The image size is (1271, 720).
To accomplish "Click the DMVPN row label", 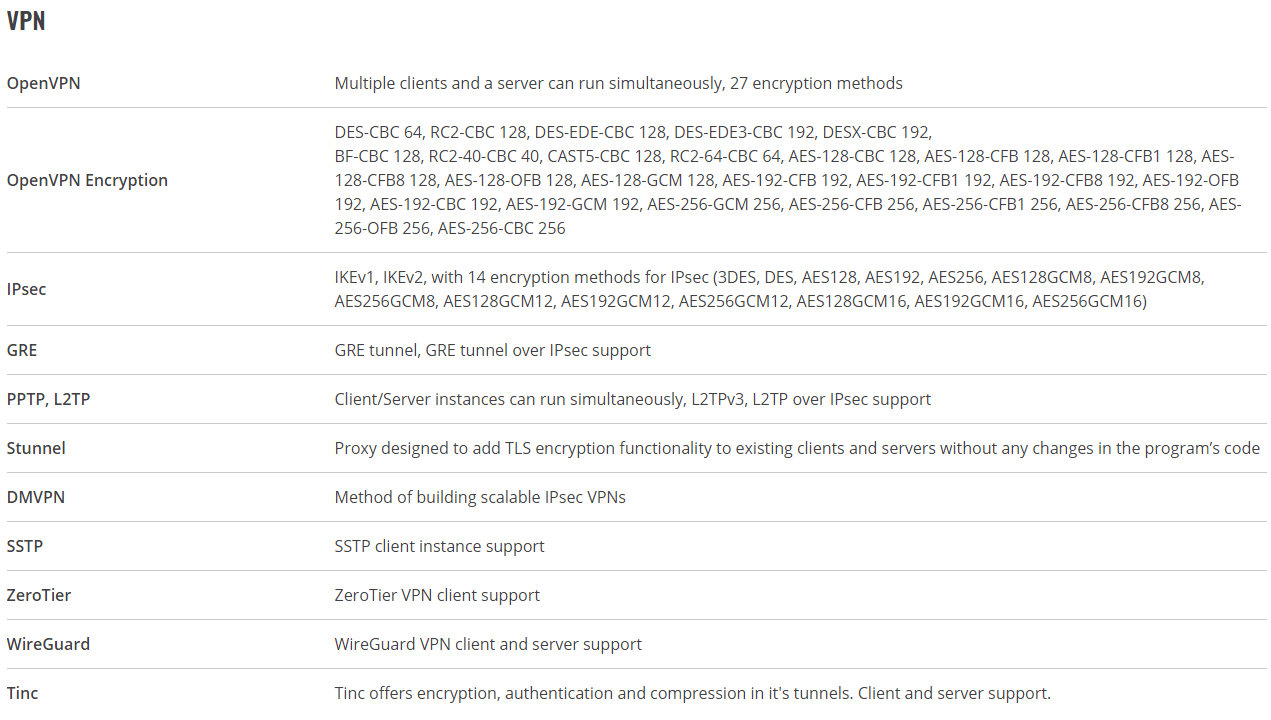I will (36, 497).
